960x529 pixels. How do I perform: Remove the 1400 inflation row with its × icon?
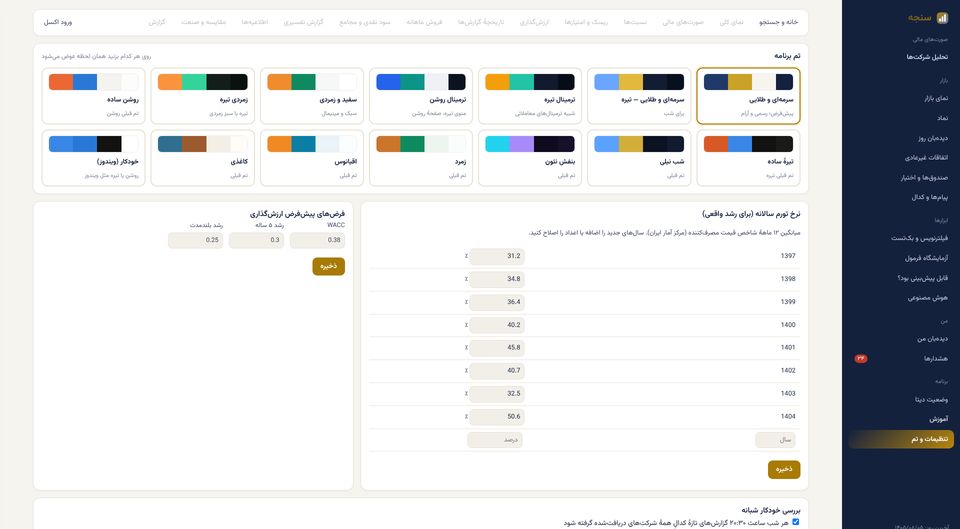[x=467, y=325]
